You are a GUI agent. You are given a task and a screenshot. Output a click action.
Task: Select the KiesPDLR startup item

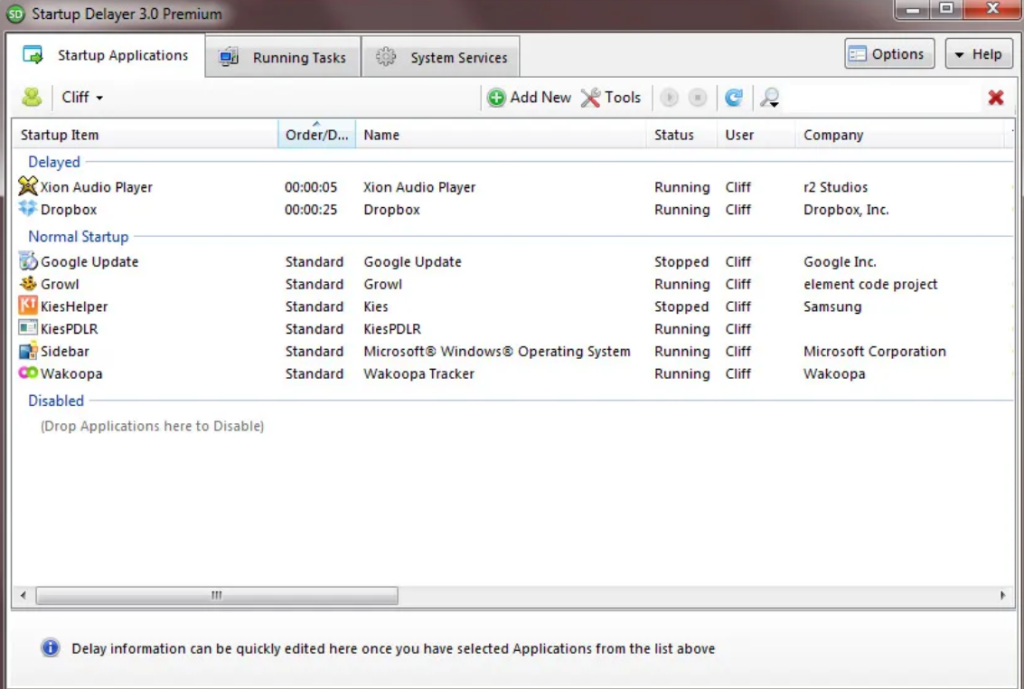pos(69,328)
